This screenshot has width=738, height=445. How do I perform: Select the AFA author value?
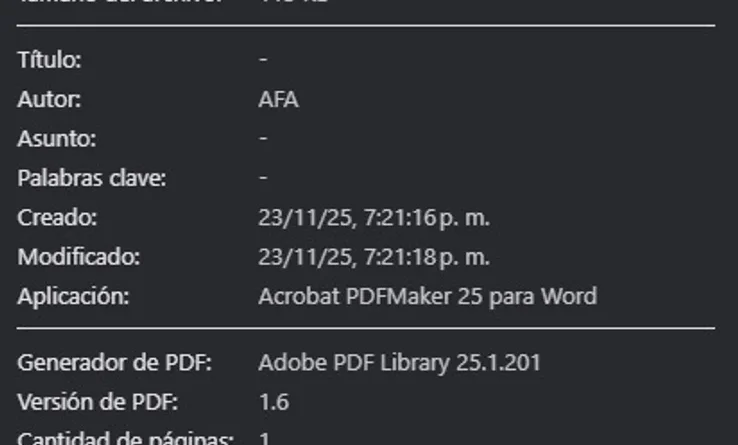pos(278,99)
